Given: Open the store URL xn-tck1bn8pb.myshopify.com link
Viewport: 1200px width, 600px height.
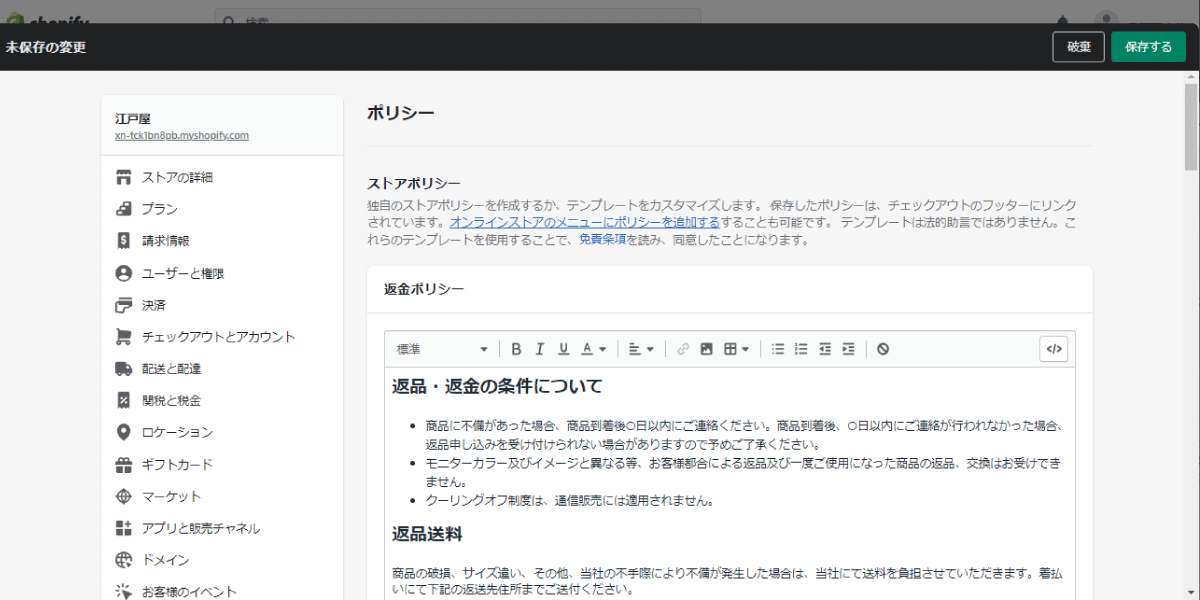Looking at the screenshot, I should (182, 135).
